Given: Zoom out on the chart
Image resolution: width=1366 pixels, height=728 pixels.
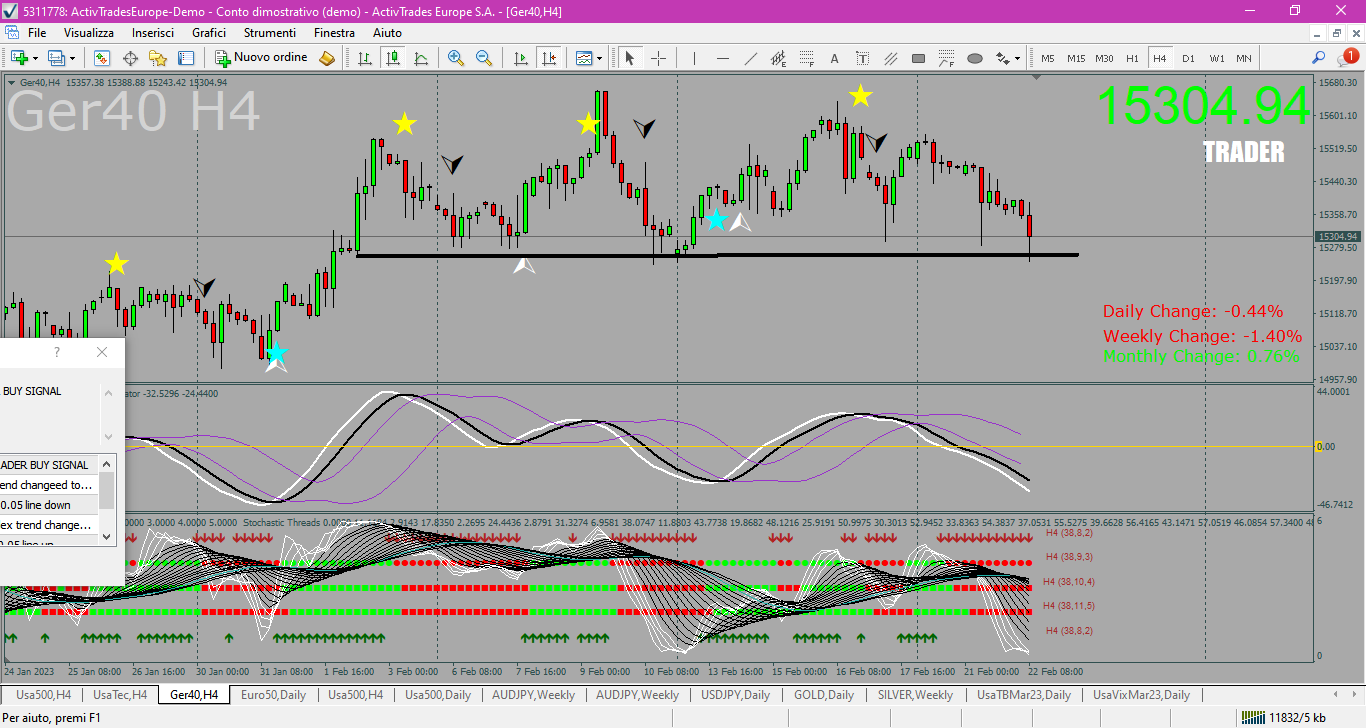Looking at the screenshot, I should (x=484, y=58).
